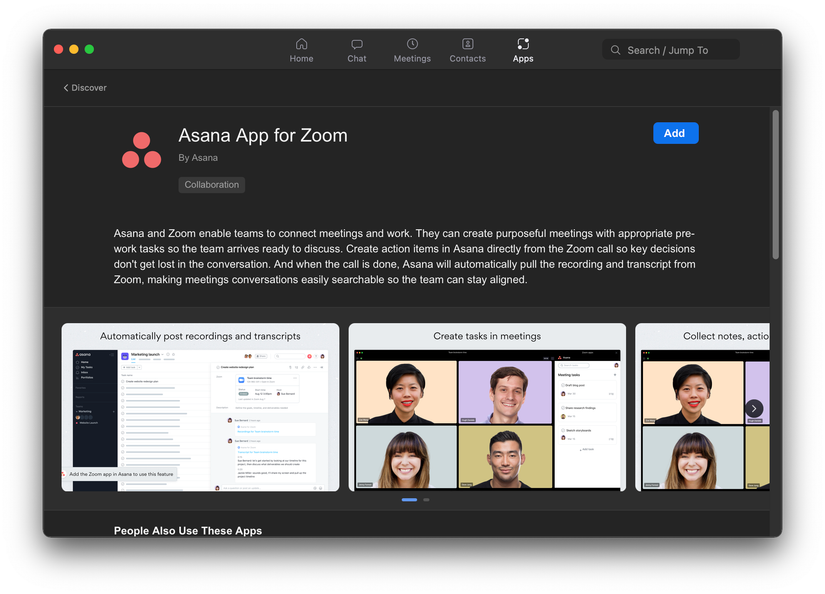
Task: Minimize the window with the yellow button
Action: coord(74,49)
